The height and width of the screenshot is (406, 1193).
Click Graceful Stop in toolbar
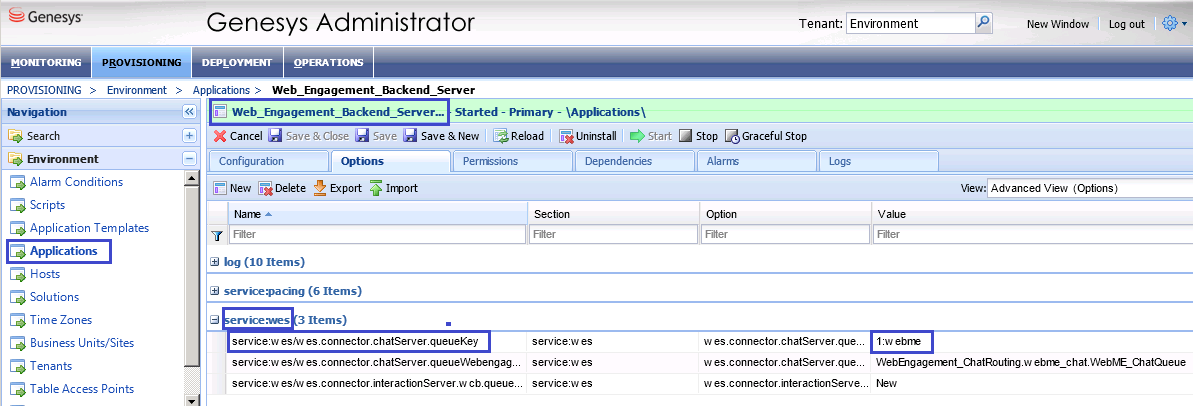tap(766, 136)
